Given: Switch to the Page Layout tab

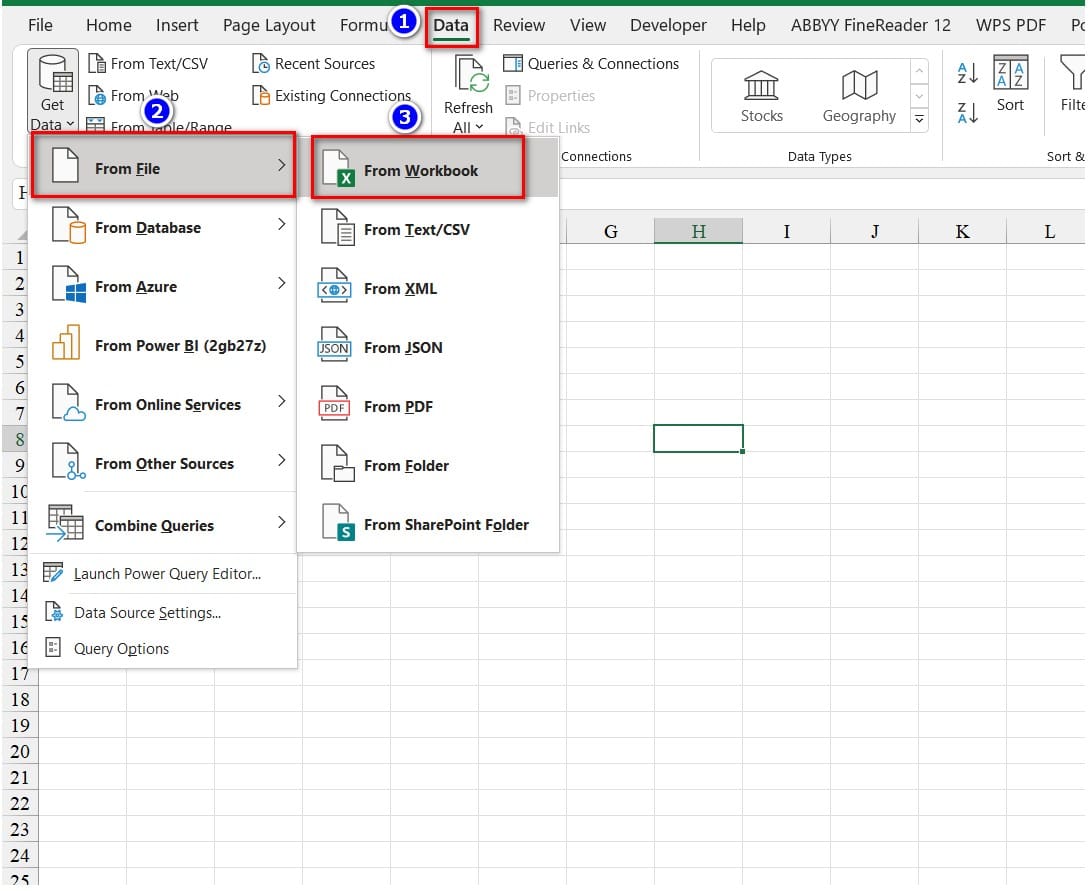Looking at the screenshot, I should coord(269,25).
